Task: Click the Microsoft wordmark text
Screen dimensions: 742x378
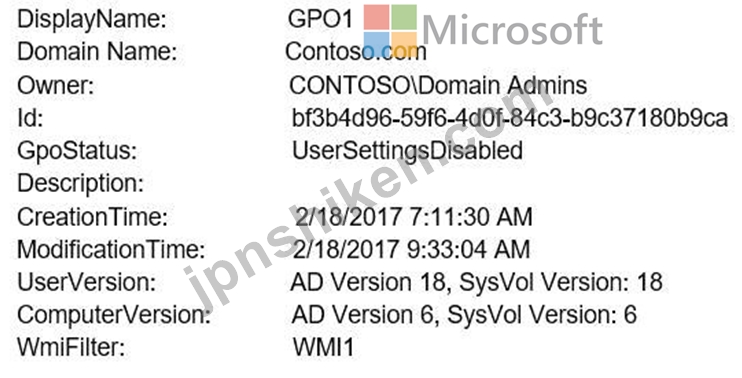Action: click(x=512, y=31)
